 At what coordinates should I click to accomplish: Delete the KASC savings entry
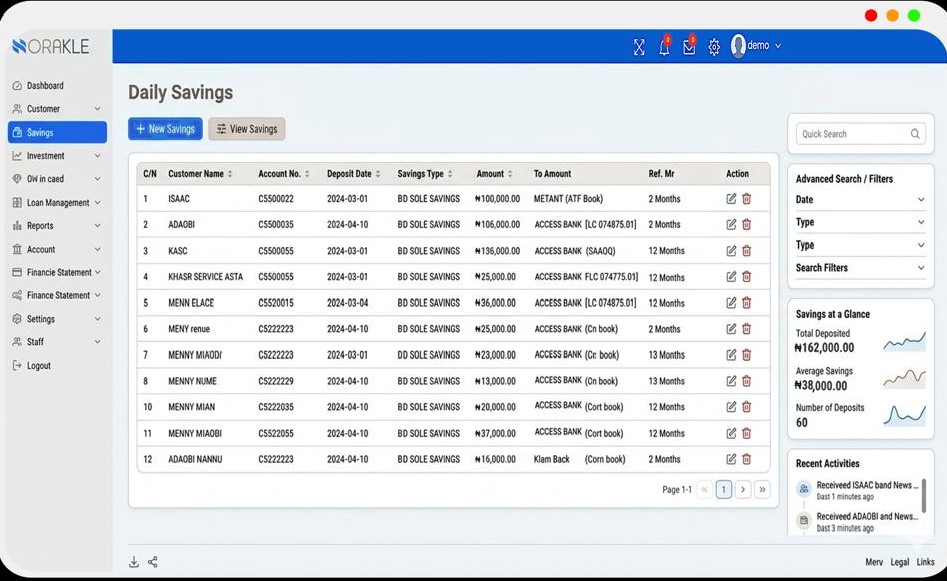pyautogui.click(x=747, y=251)
